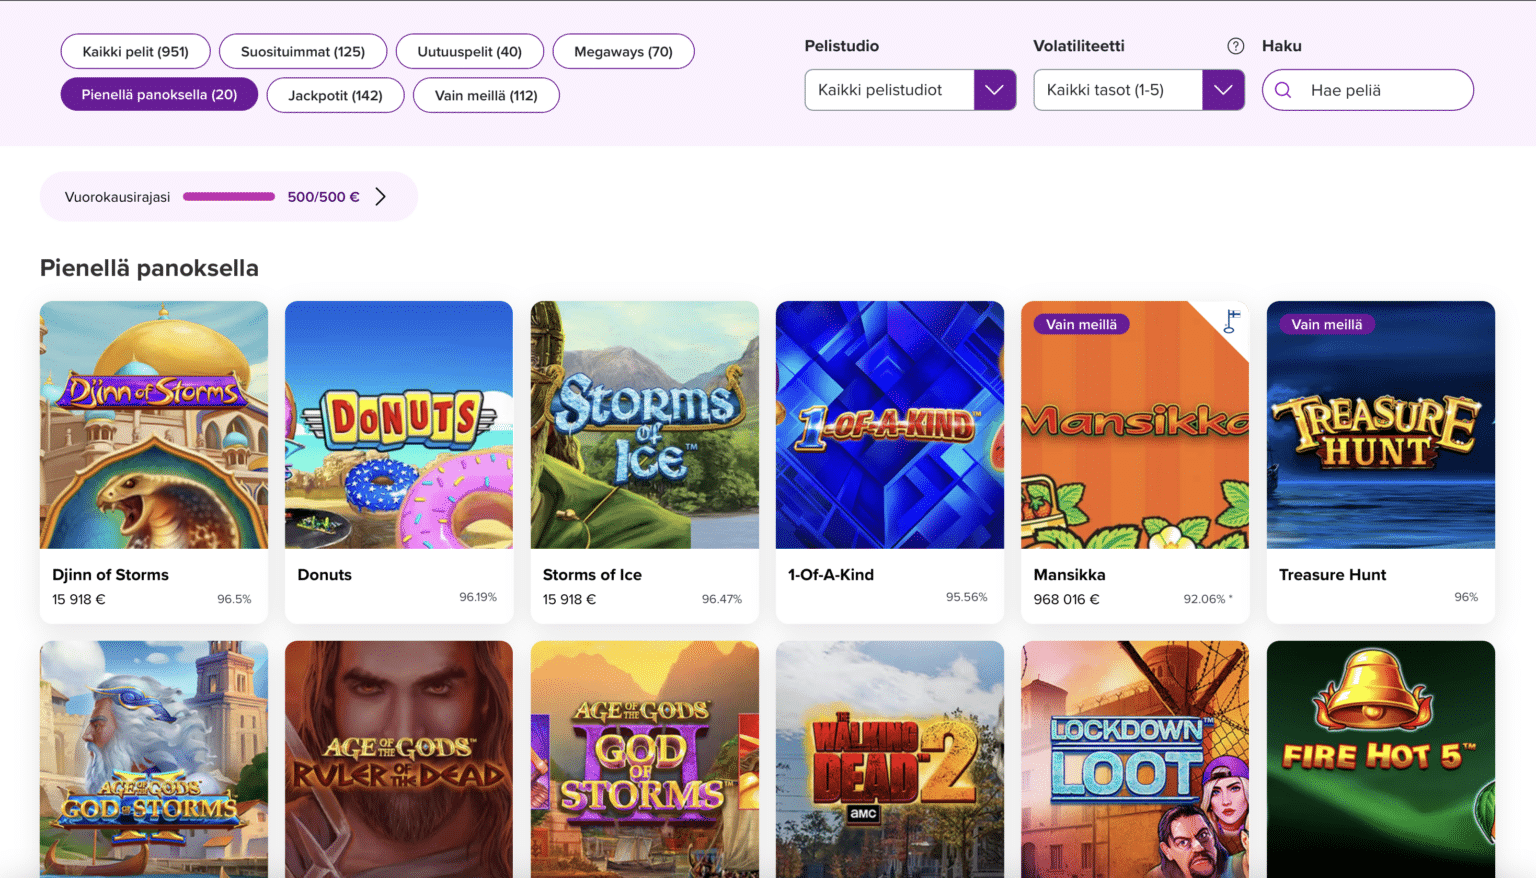Screen dimensions: 1536x878
Task: Open the Fire Hot 5 game thumbnail
Action: 1381,759
